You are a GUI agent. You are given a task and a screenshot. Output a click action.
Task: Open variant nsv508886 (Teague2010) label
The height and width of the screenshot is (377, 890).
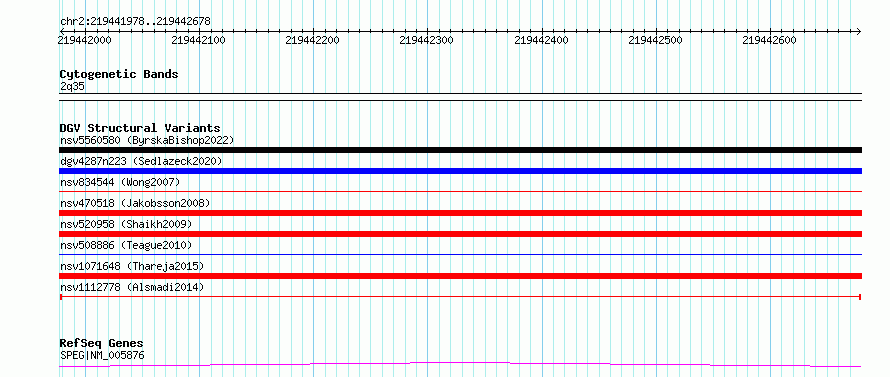tap(126, 245)
